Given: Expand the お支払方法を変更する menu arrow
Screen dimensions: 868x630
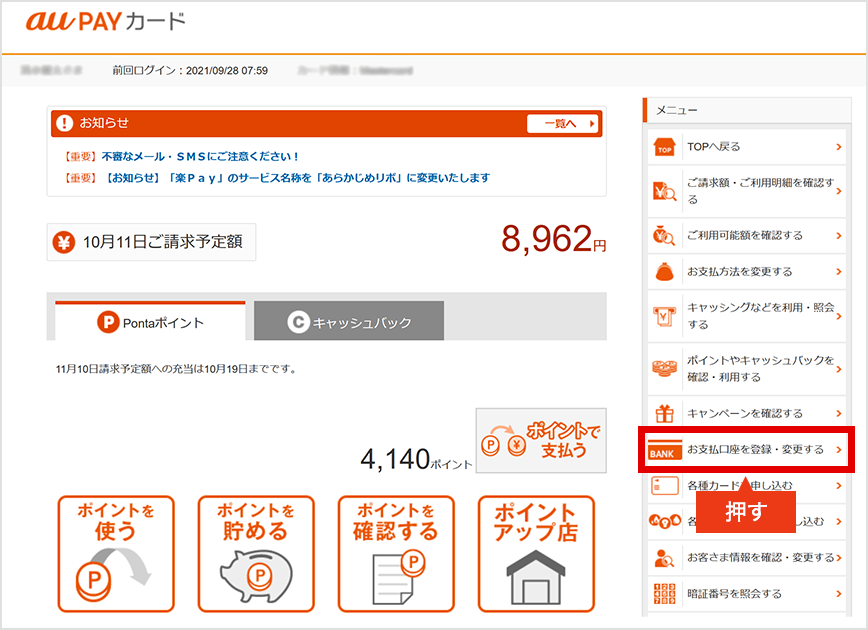Looking at the screenshot, I should tap(838, 271).
